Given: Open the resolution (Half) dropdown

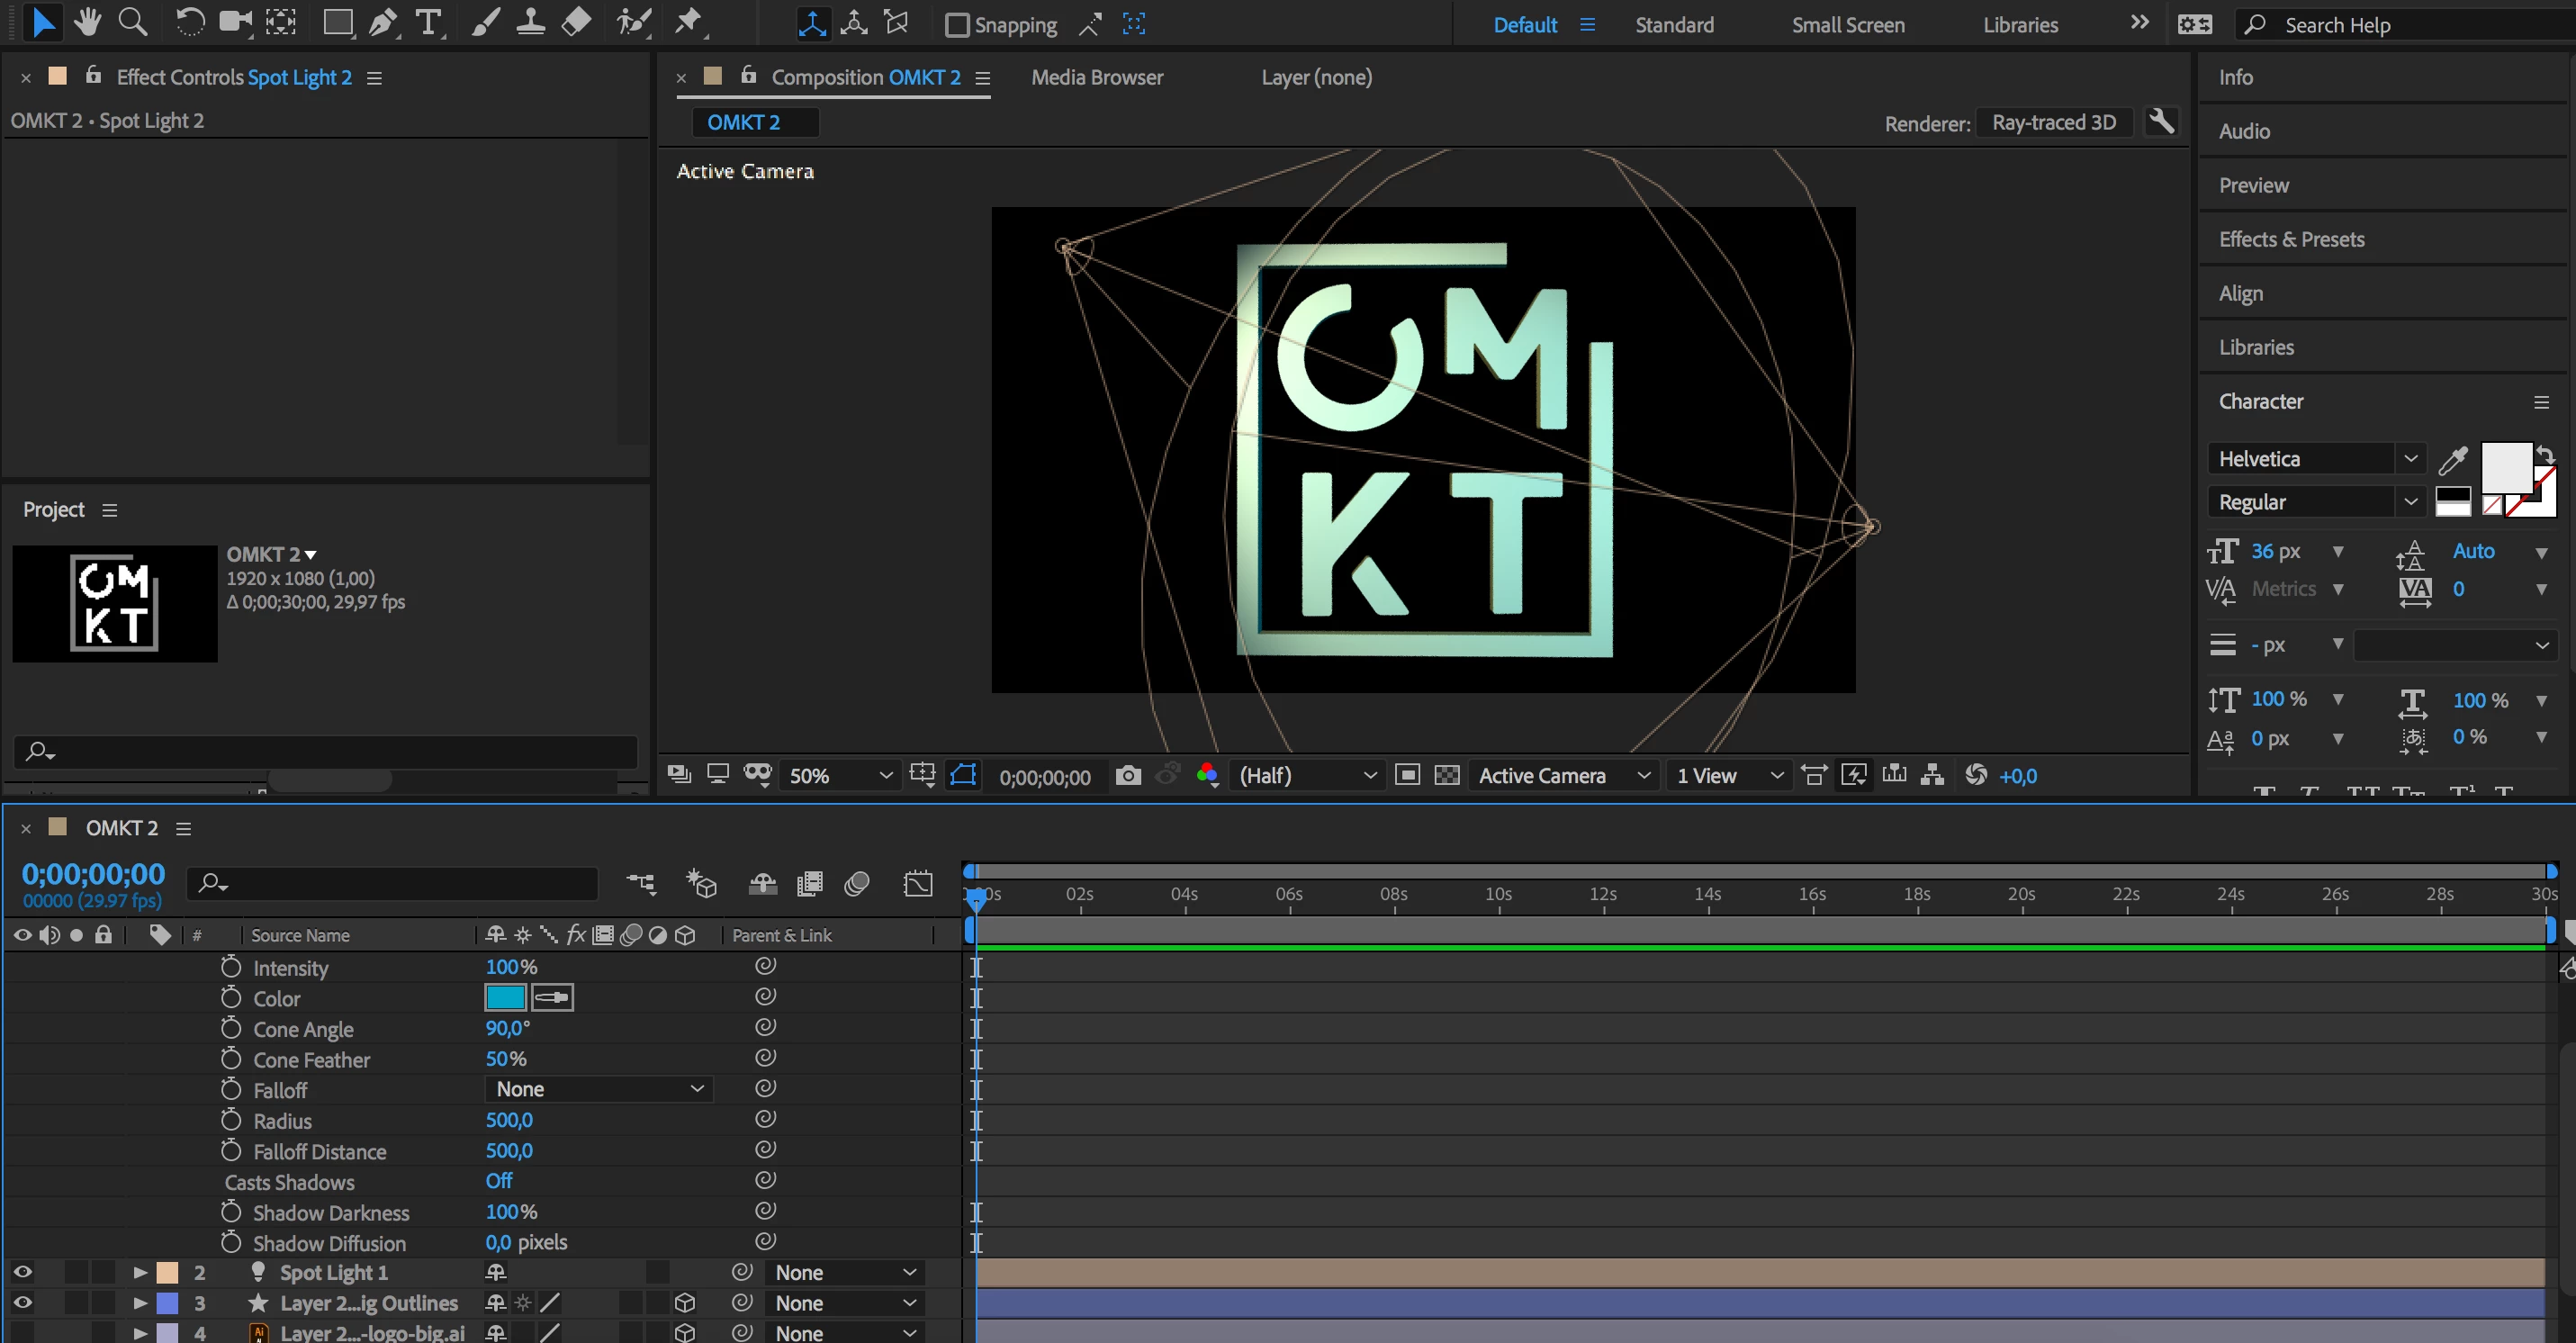Looking at the screenshot, I should coord(1306,776).
